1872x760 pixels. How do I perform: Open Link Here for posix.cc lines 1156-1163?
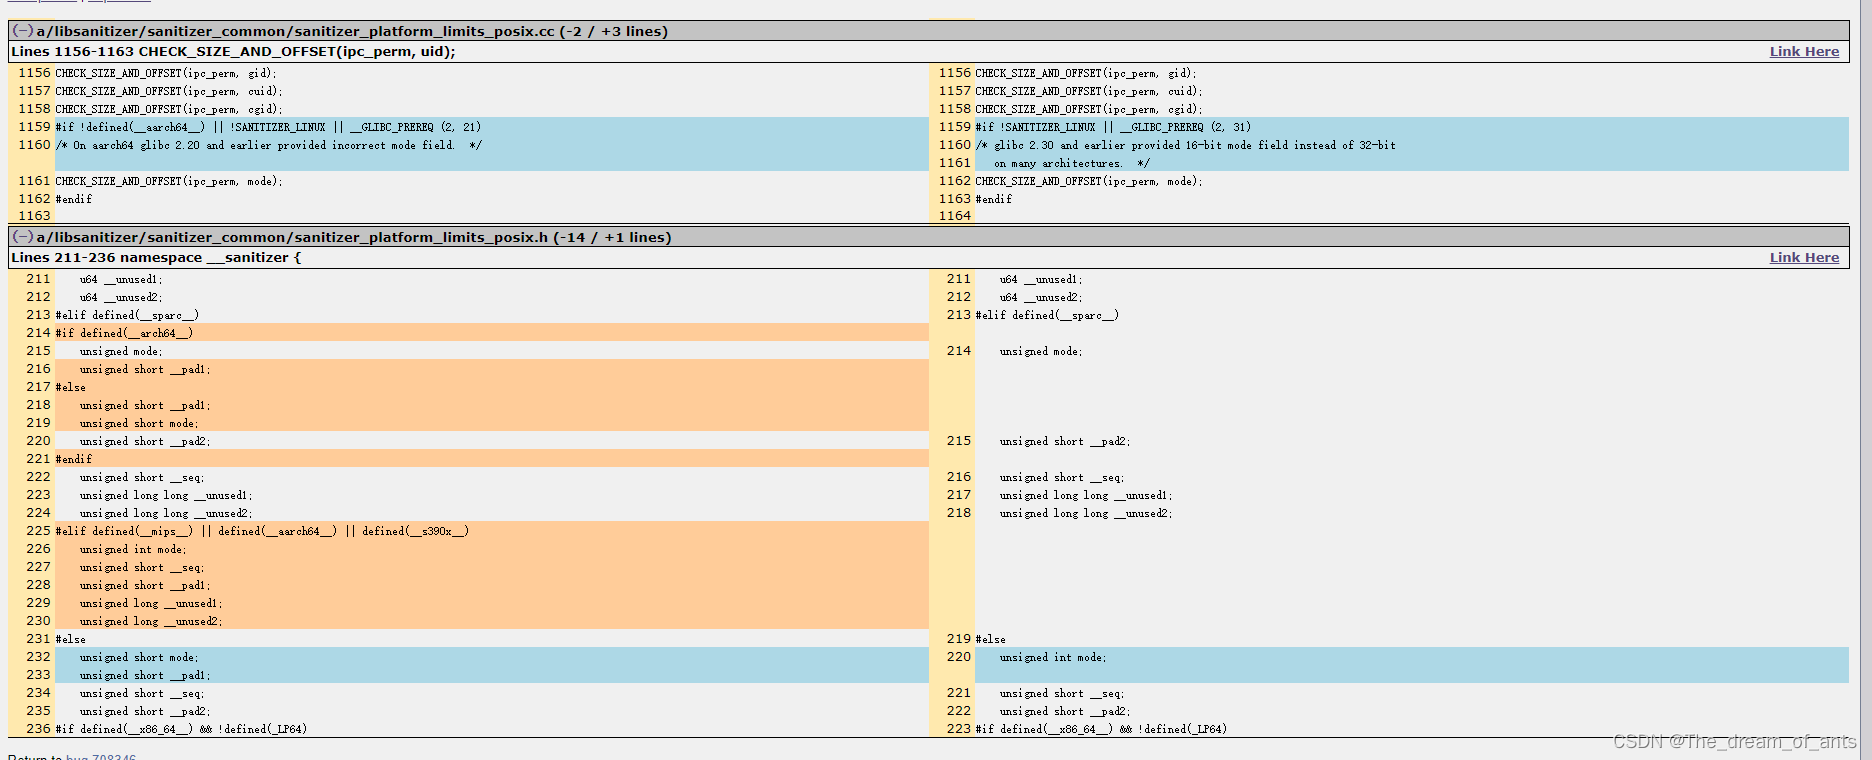pyautogui.click(x=1804, y=52)
